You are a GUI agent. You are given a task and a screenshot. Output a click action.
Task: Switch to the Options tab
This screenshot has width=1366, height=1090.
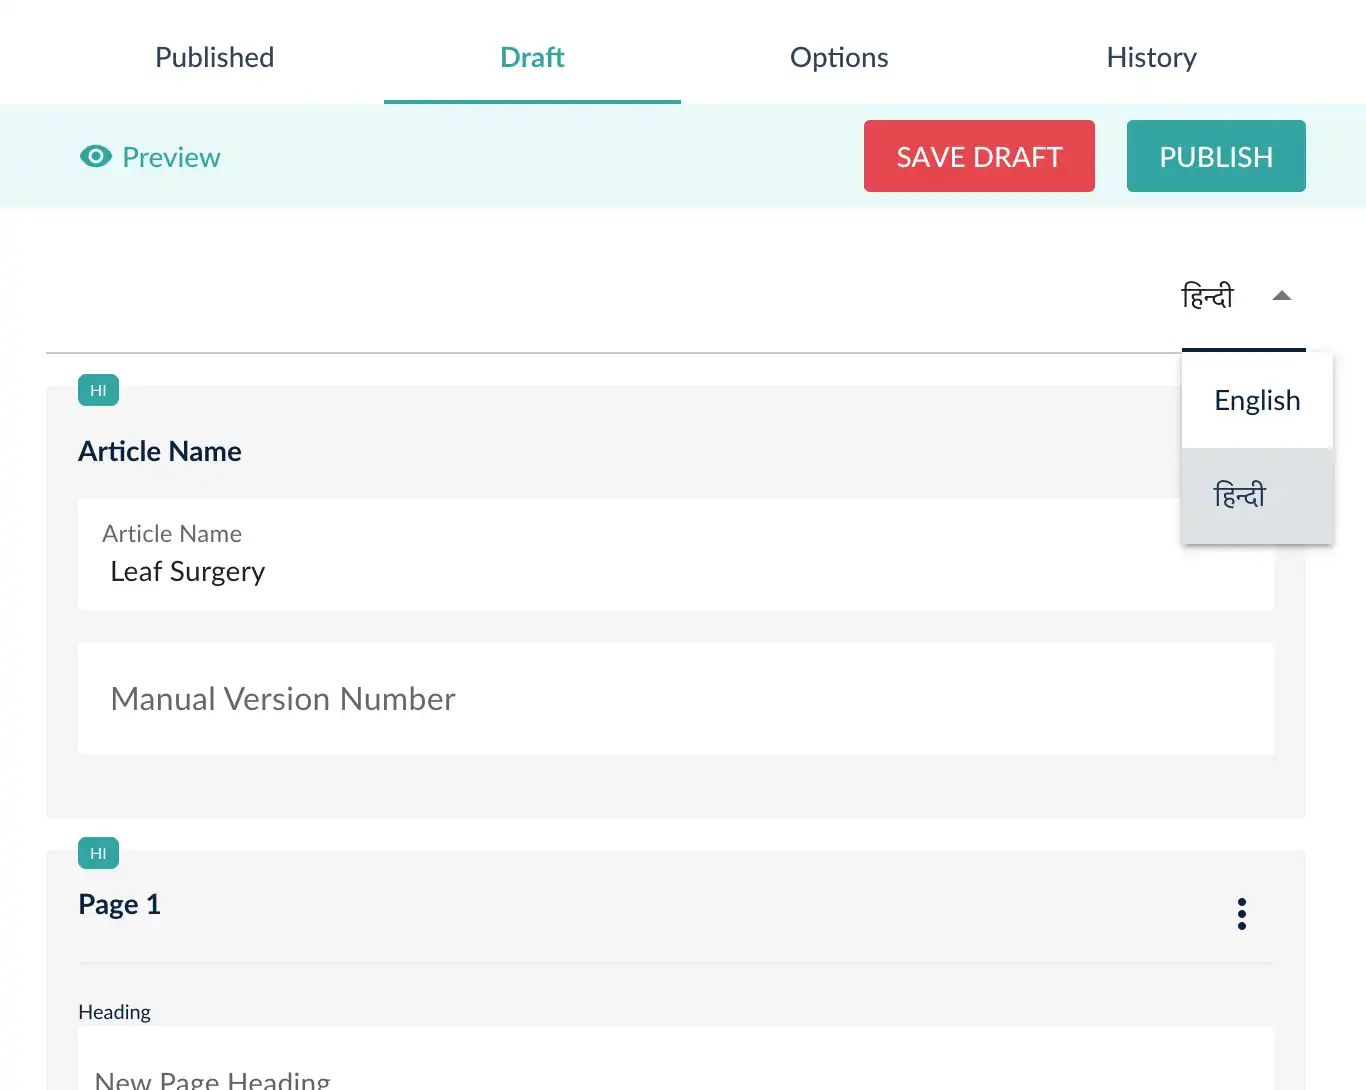839,57
